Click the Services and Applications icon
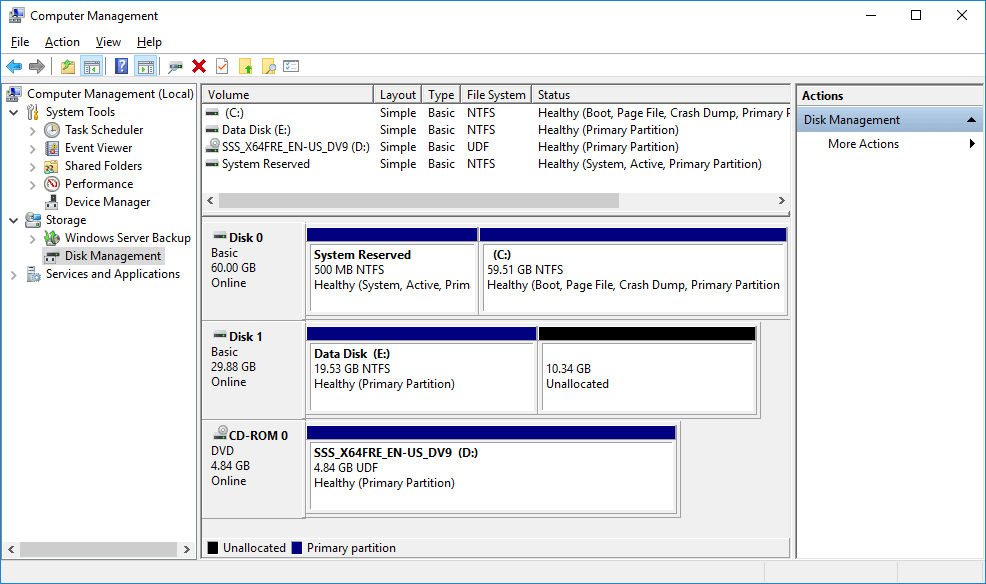This screenshot has height=584, width=986. tap(33, 274)
